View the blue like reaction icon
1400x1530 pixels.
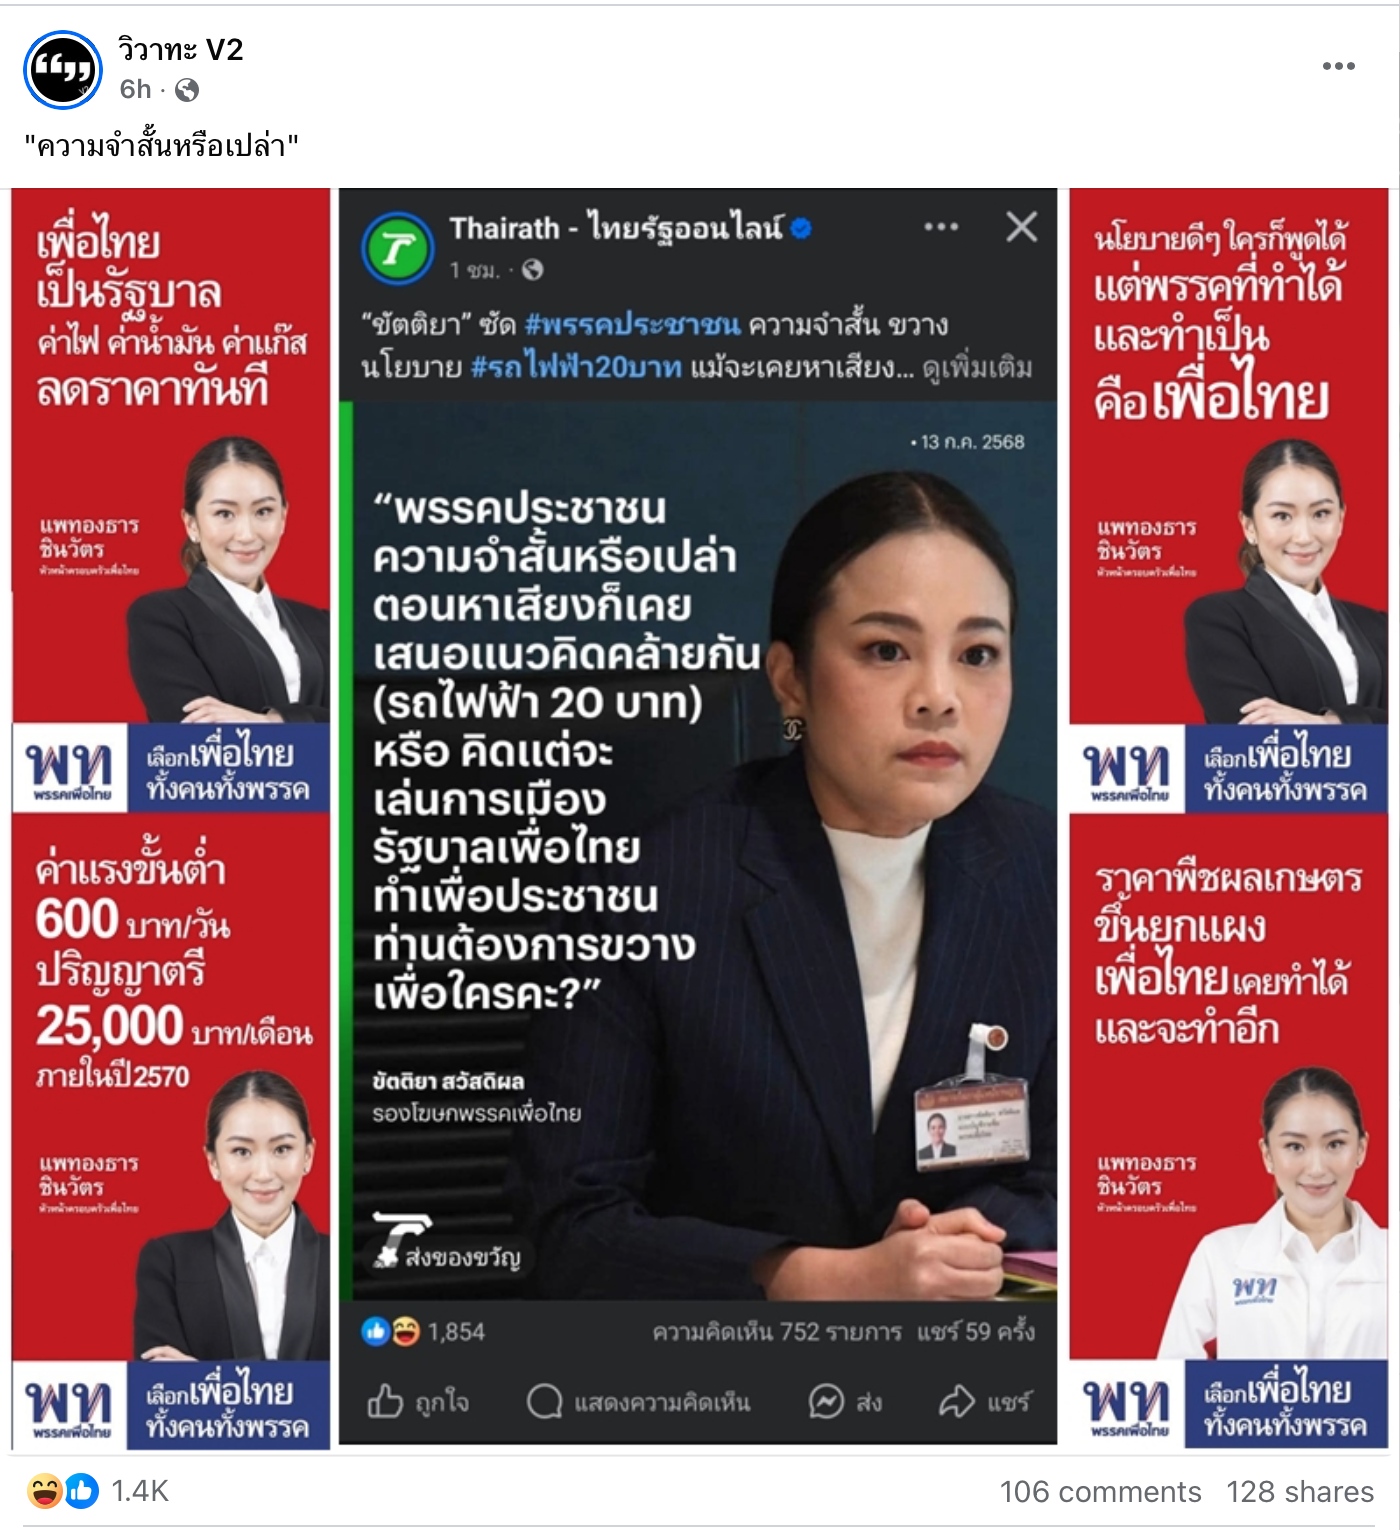(x=82, y=1491)
